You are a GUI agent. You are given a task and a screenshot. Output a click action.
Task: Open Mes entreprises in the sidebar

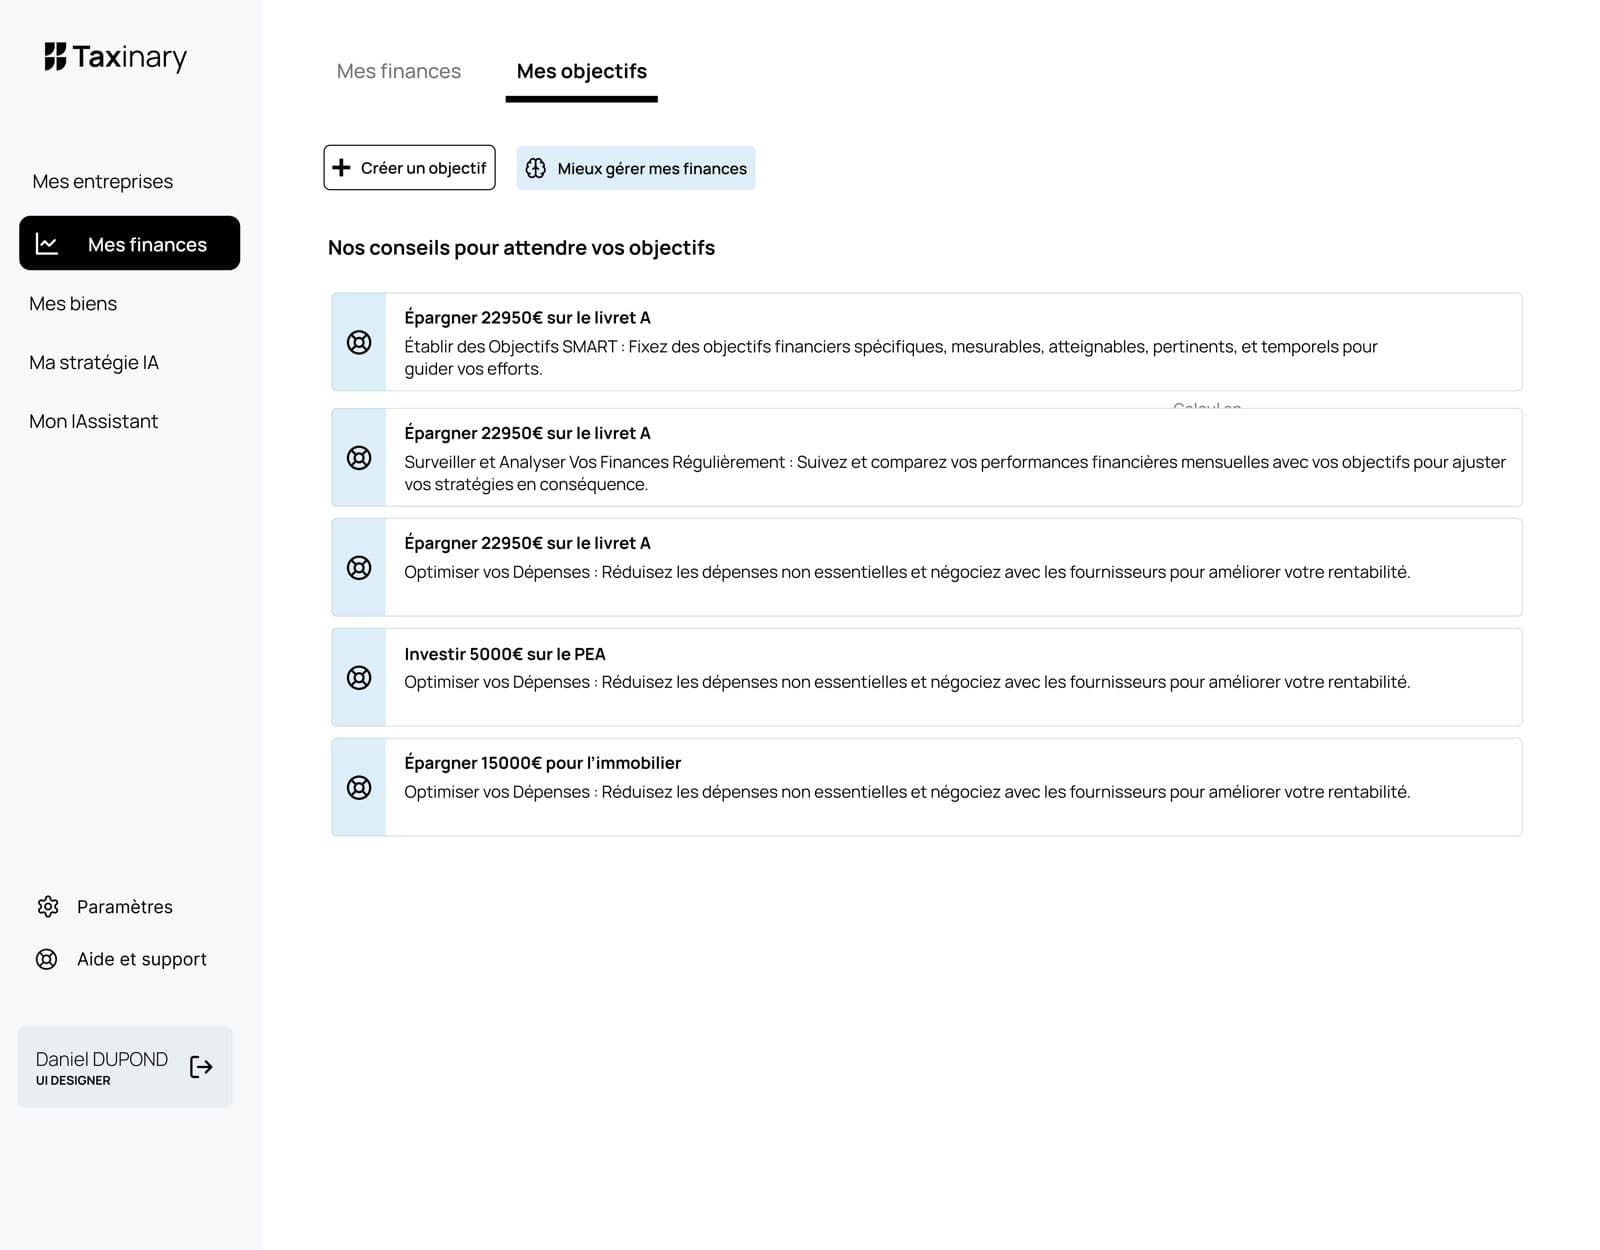tap(103, 181)
